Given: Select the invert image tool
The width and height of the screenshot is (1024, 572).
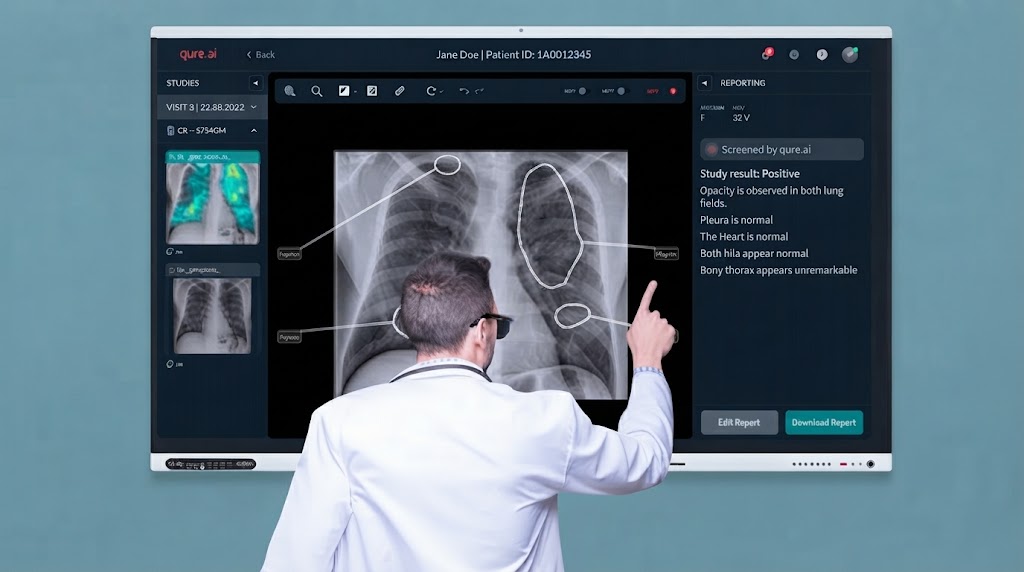Looking at the screenshot, I should (372, 91).
